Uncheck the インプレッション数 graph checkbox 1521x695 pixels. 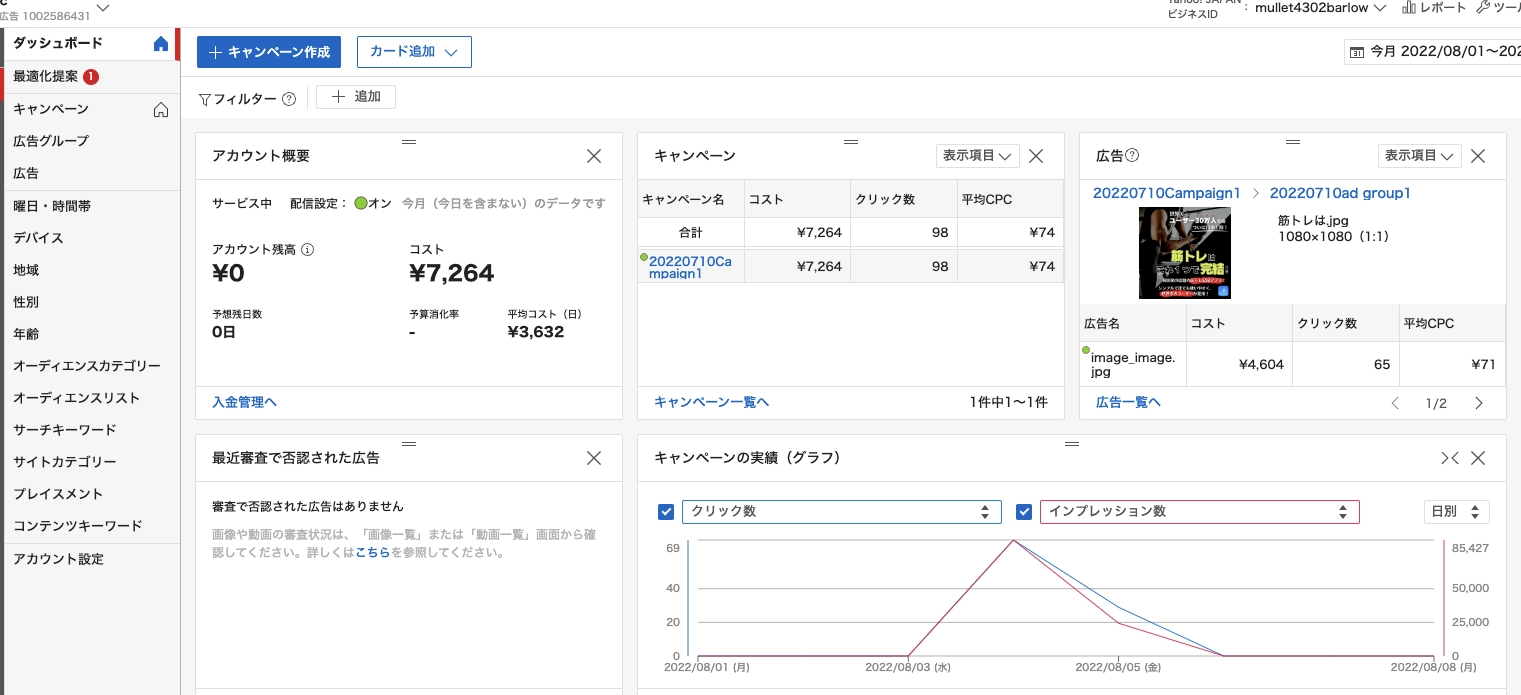(x=1024, y=512)
